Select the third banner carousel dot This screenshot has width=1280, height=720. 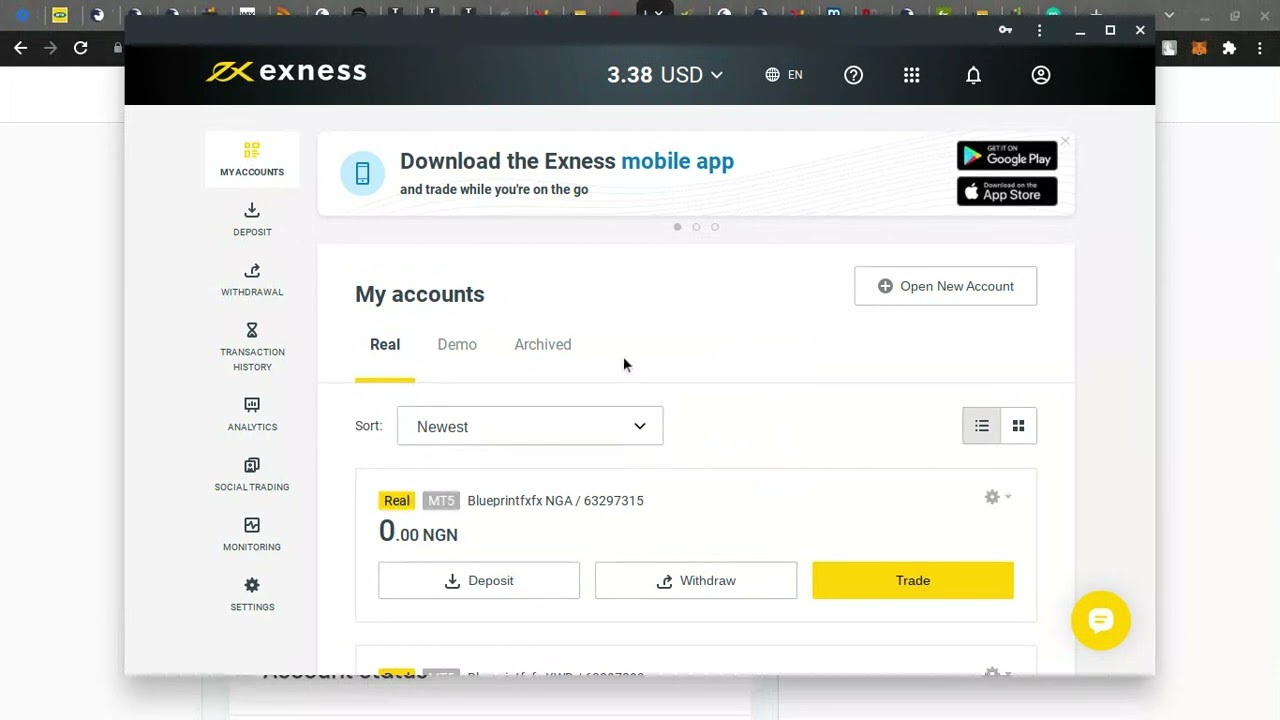coord(714,227)
